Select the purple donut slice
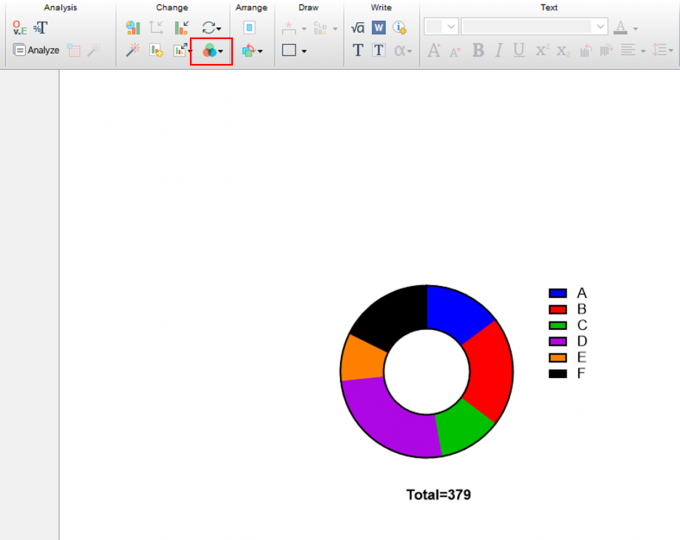Screen dimensions: 680x540 coord(387,419)
